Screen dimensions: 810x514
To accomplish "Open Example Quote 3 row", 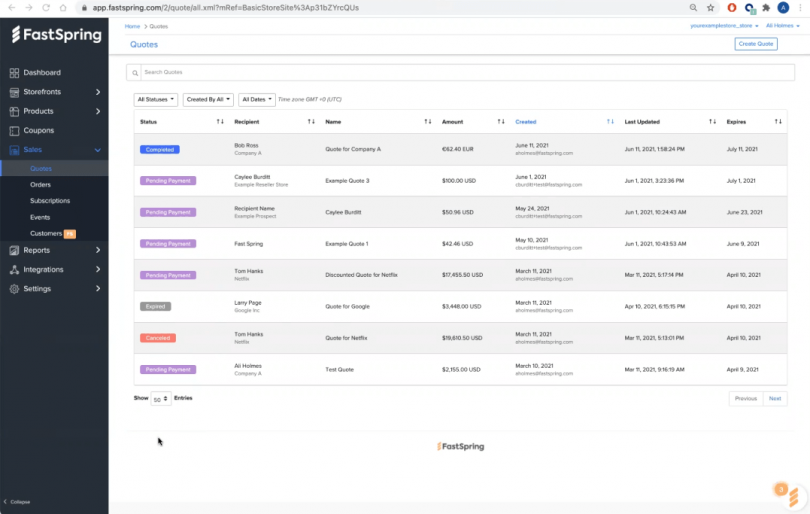I will tap(460, 181).
